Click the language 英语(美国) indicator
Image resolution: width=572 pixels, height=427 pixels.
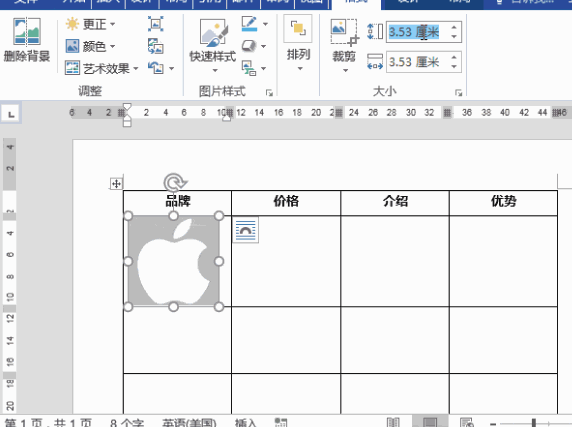[189, 422]
